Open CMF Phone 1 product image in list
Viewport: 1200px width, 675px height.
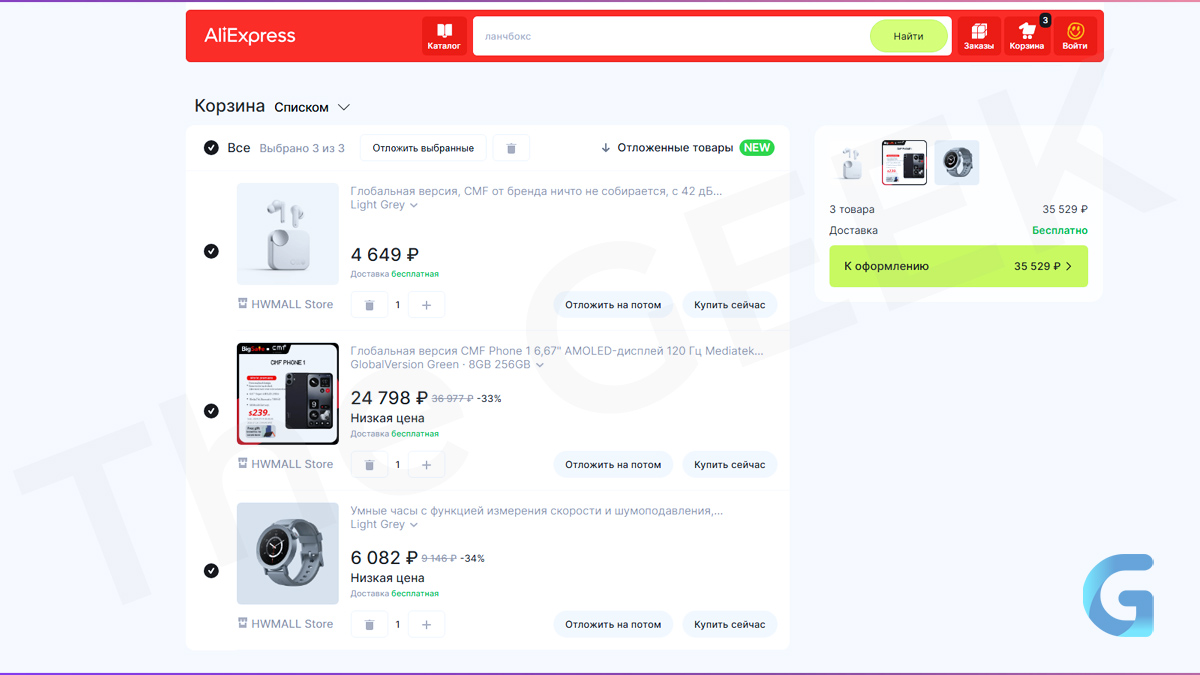[x=288, y=394]
